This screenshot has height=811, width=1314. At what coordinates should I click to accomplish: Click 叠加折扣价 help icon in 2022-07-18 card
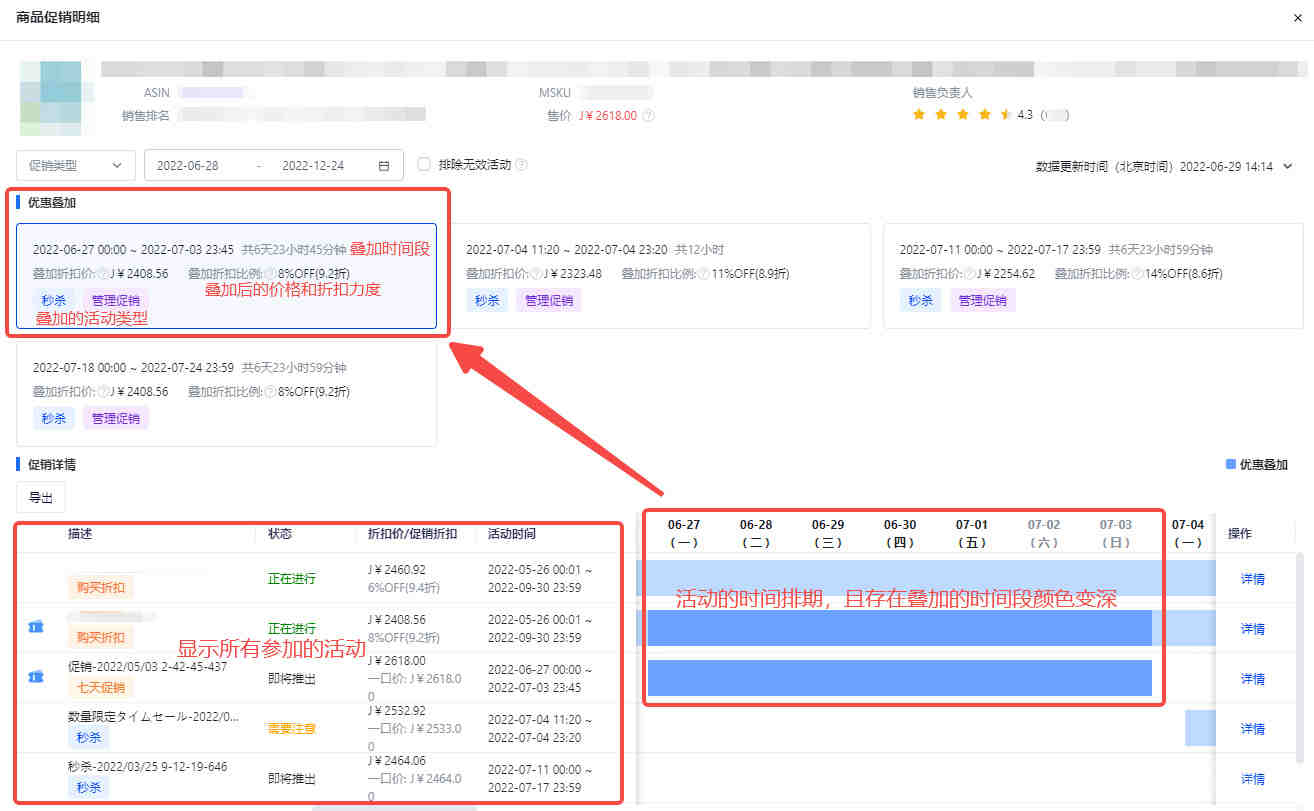(x=101, y=392)
